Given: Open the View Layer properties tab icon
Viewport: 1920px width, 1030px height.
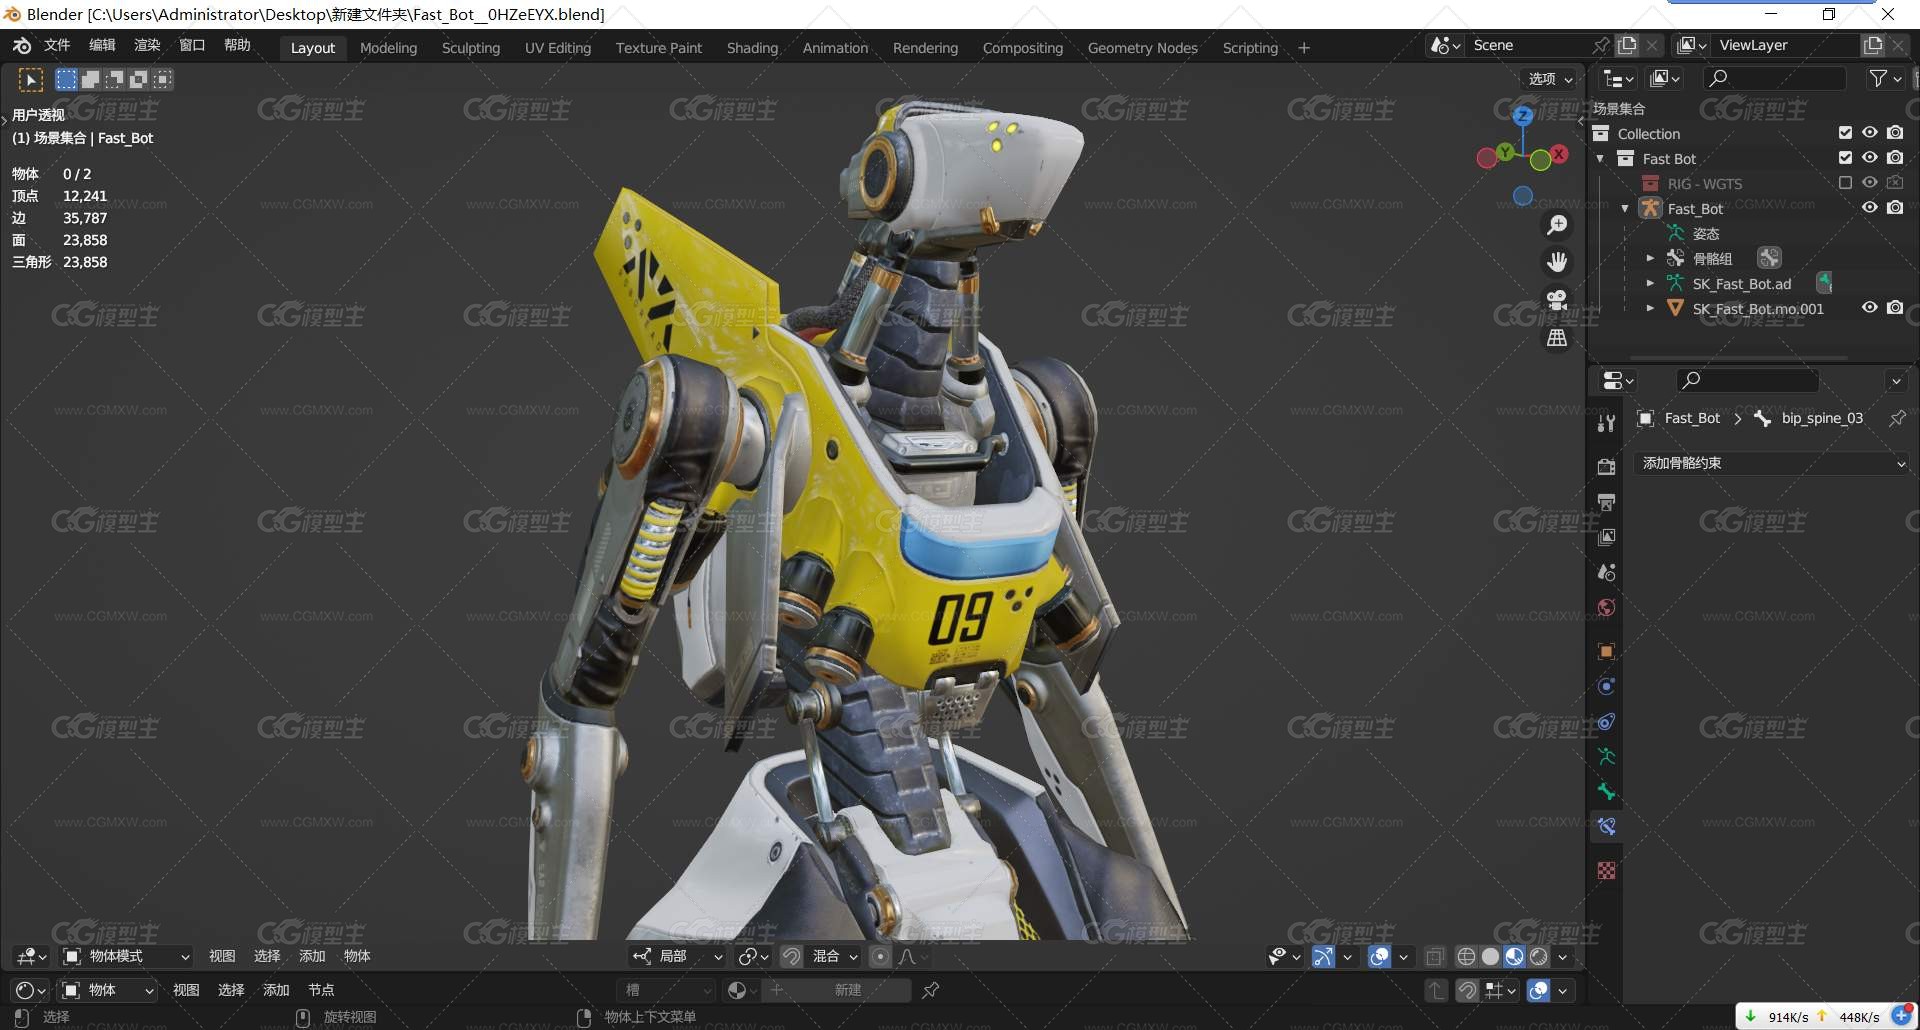Looking at the screenshot, I should tap(1606, 537).
